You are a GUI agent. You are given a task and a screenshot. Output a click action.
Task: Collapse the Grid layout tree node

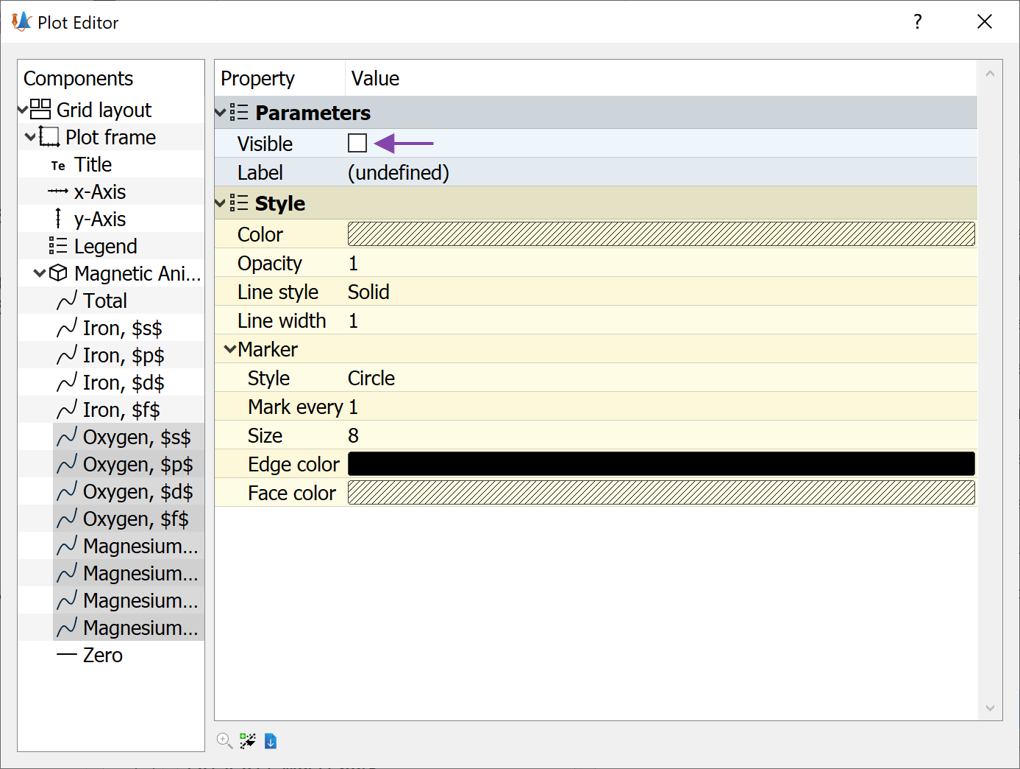pos(23,109)
